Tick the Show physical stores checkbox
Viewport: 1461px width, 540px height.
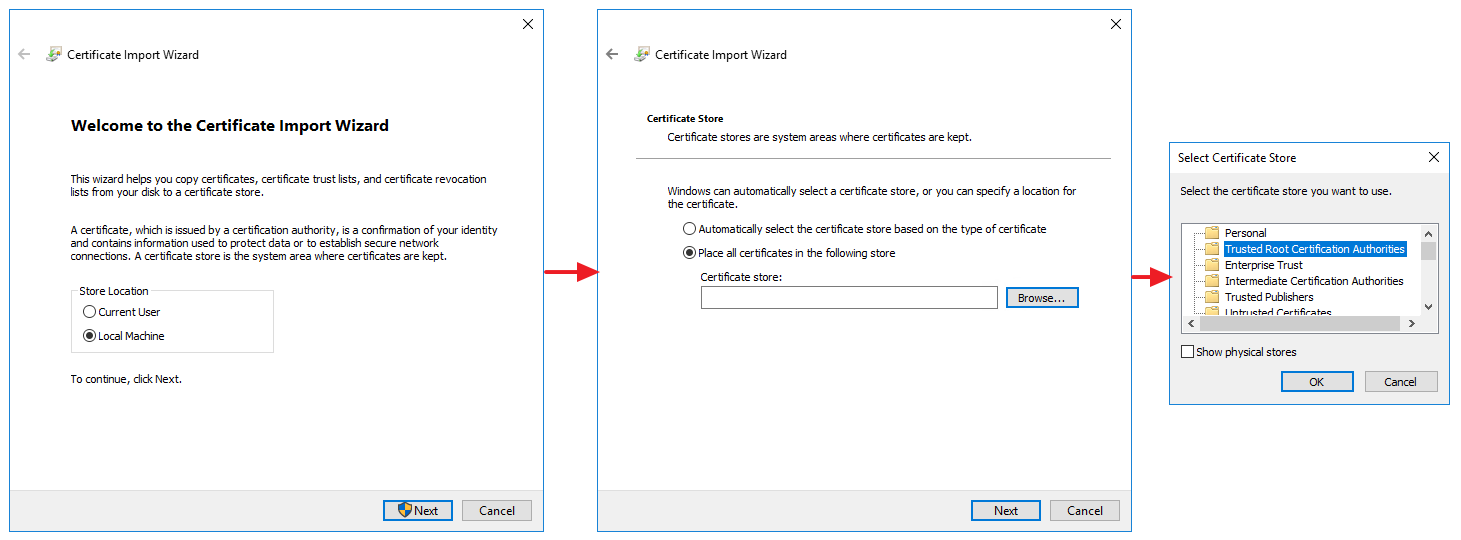tap(1188, 352)
